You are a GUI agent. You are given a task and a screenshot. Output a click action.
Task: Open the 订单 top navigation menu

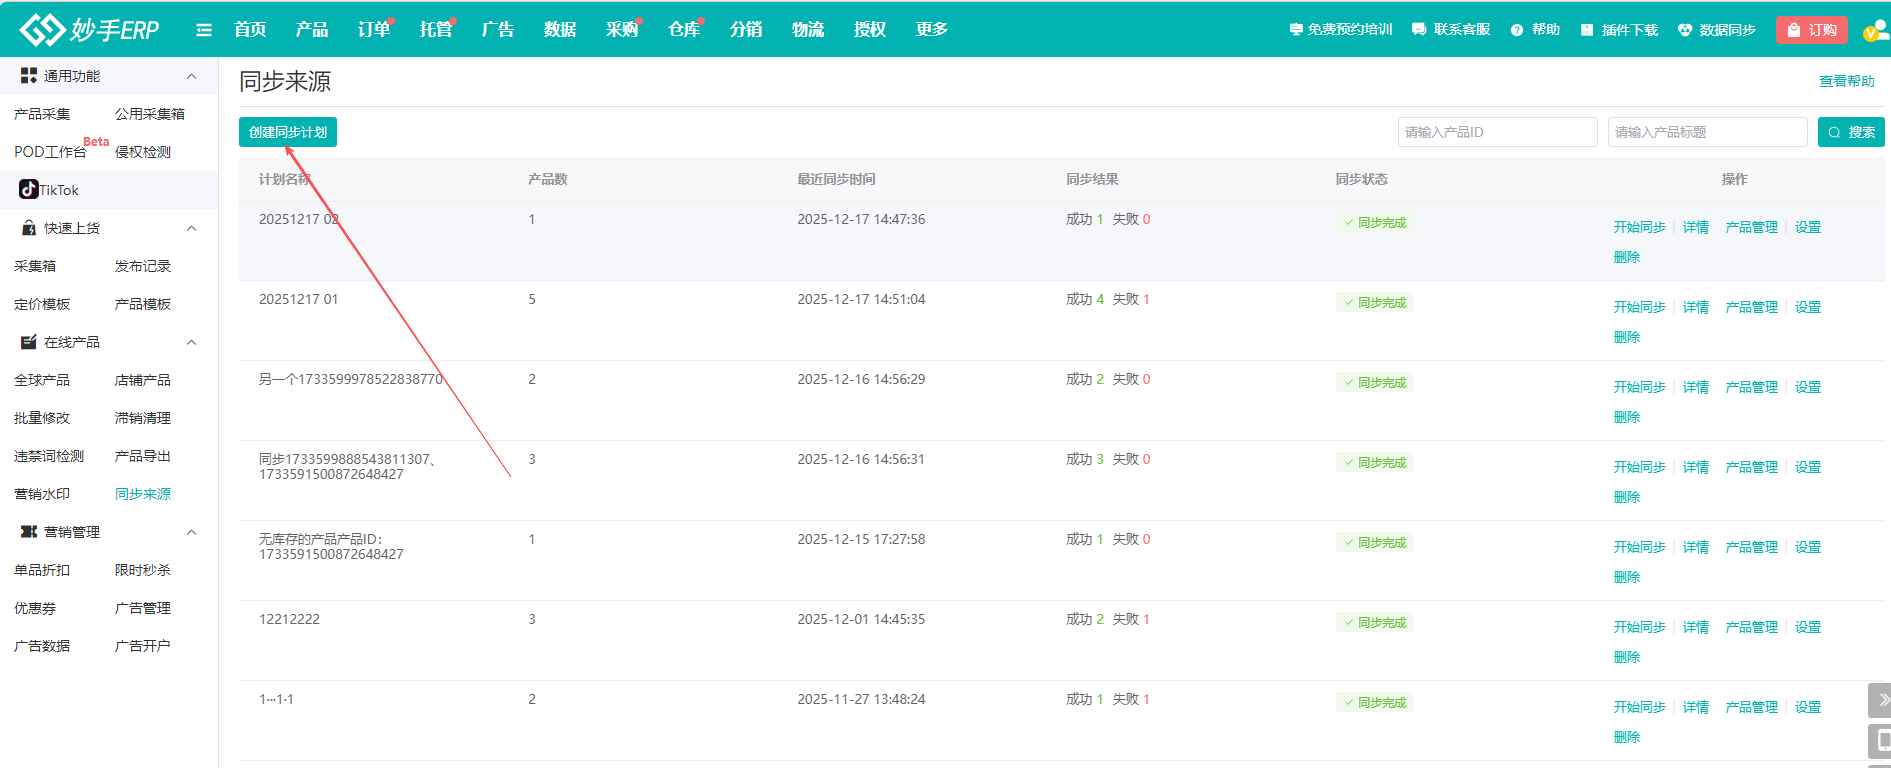pos(373,30)
